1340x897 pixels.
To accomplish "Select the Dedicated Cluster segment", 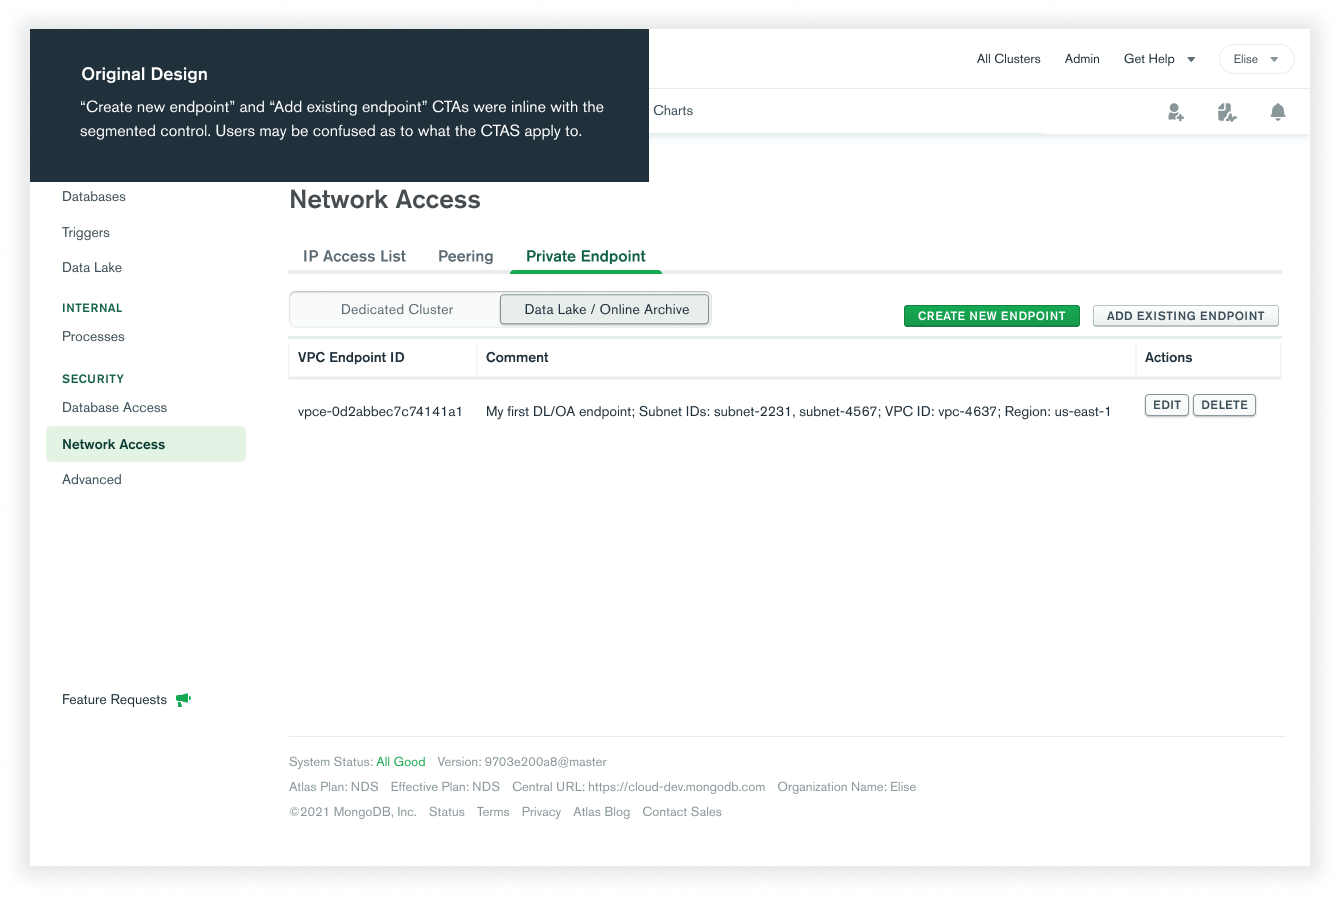I will 396,310.
